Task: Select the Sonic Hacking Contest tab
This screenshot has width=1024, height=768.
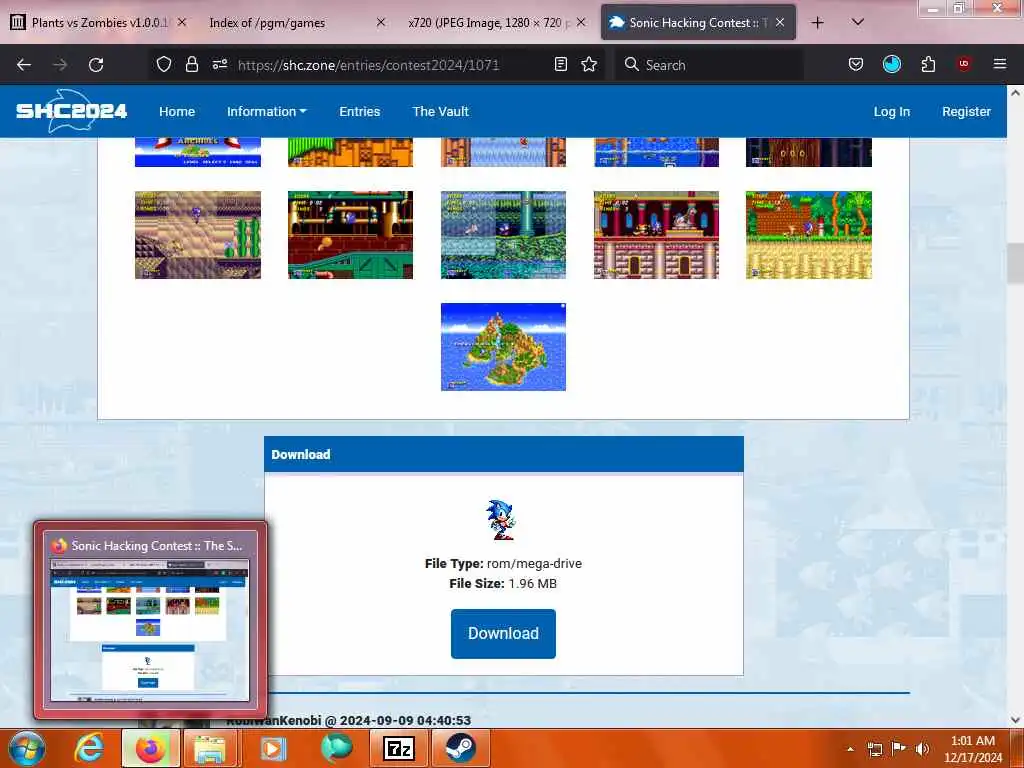Action: (x=697, y=22)
